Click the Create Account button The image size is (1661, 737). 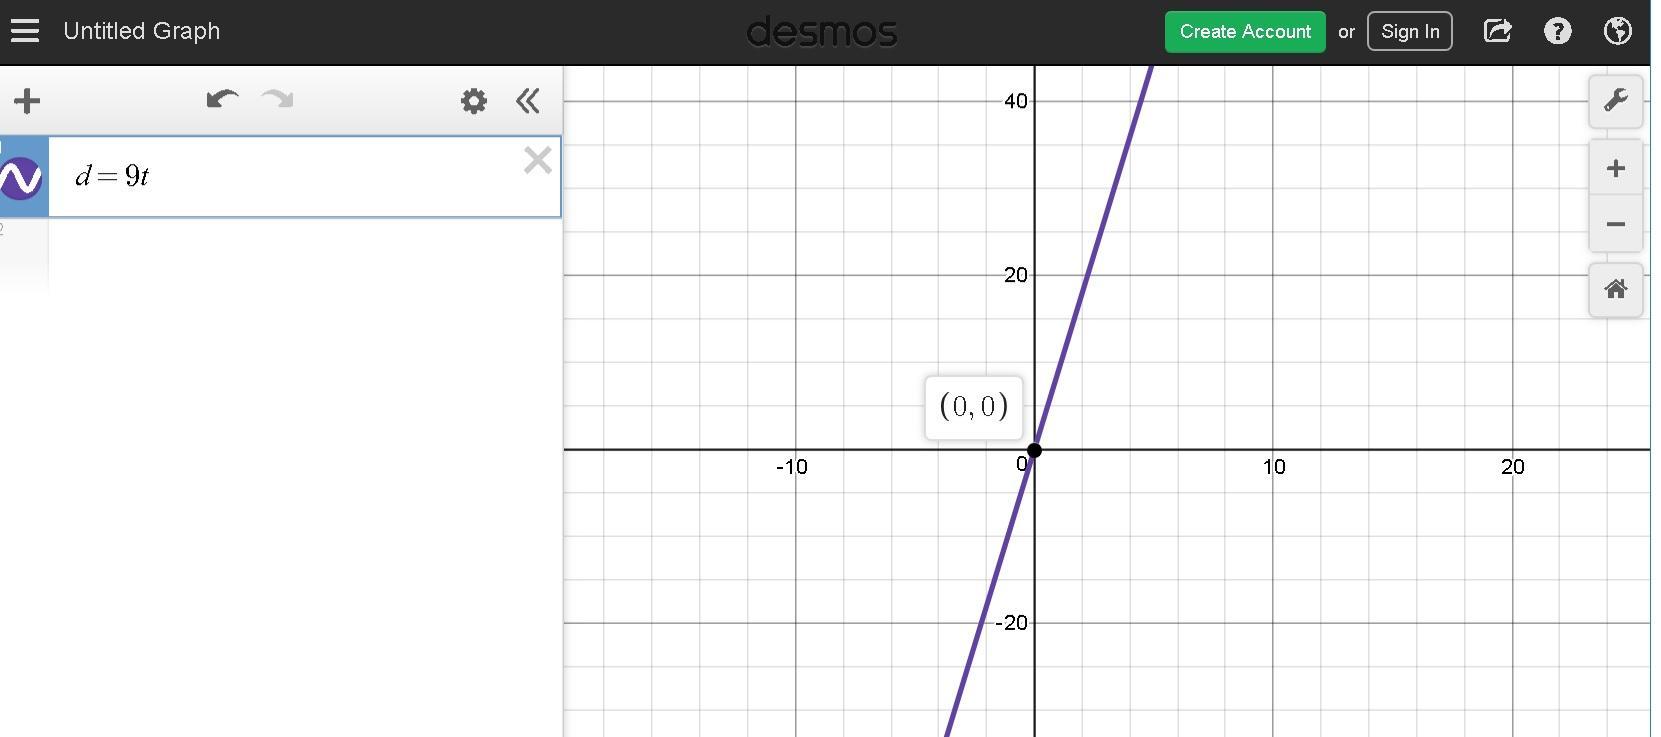pos(1244,31)
